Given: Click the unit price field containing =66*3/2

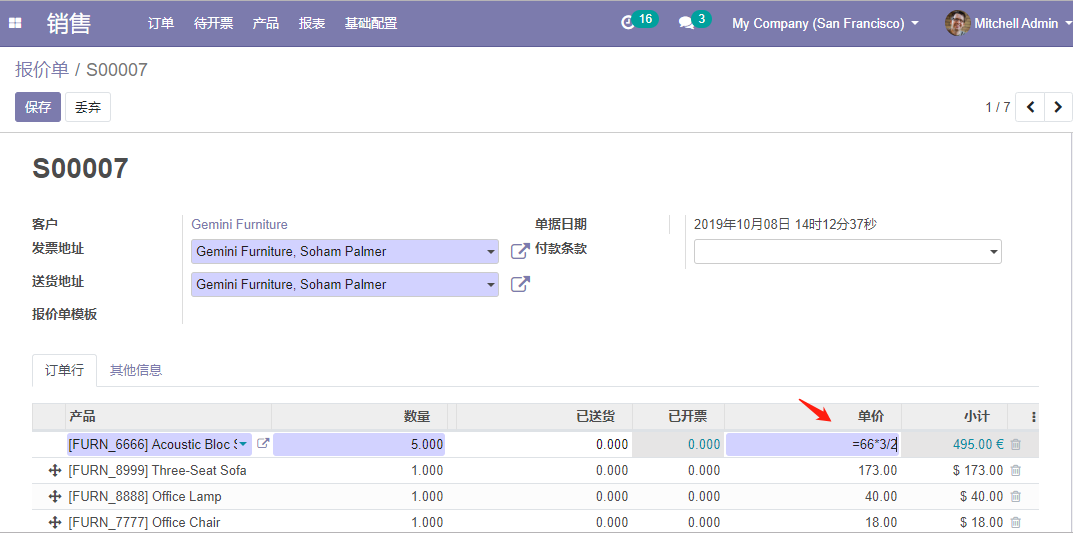Looking at the screenshot, I should pos(812,444).
